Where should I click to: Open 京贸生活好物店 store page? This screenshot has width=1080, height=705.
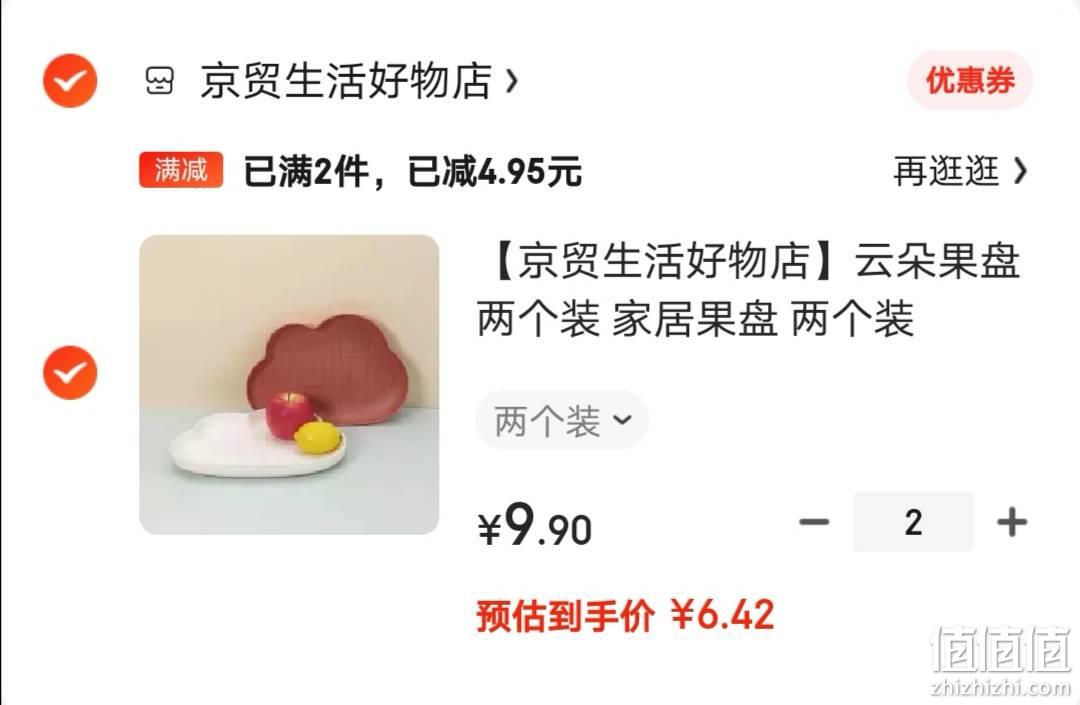click(x=346, y=81)
